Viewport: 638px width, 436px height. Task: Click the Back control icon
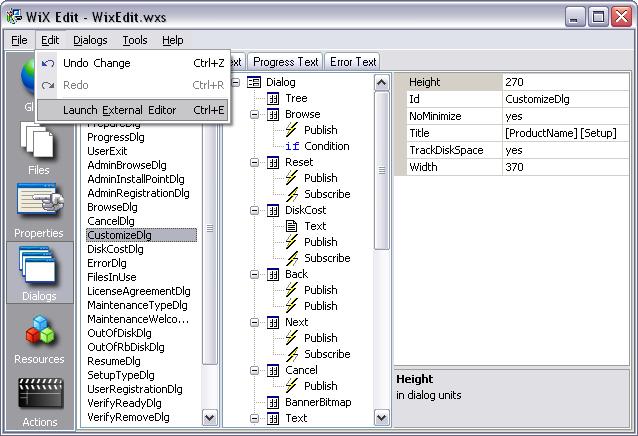(273, 274)
